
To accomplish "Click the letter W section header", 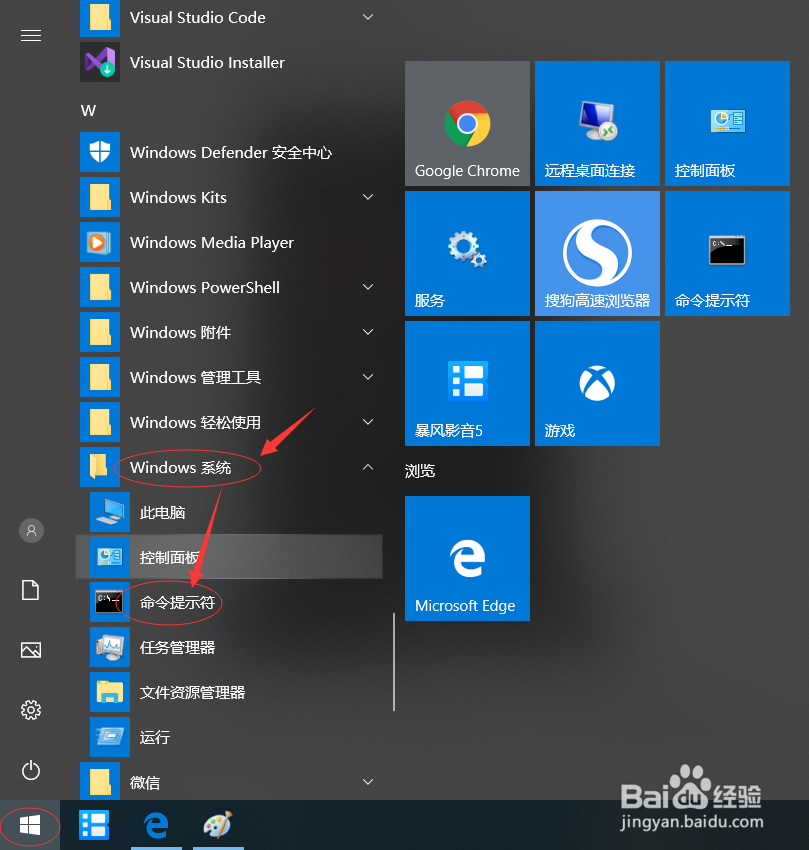I will pos(88,111).
